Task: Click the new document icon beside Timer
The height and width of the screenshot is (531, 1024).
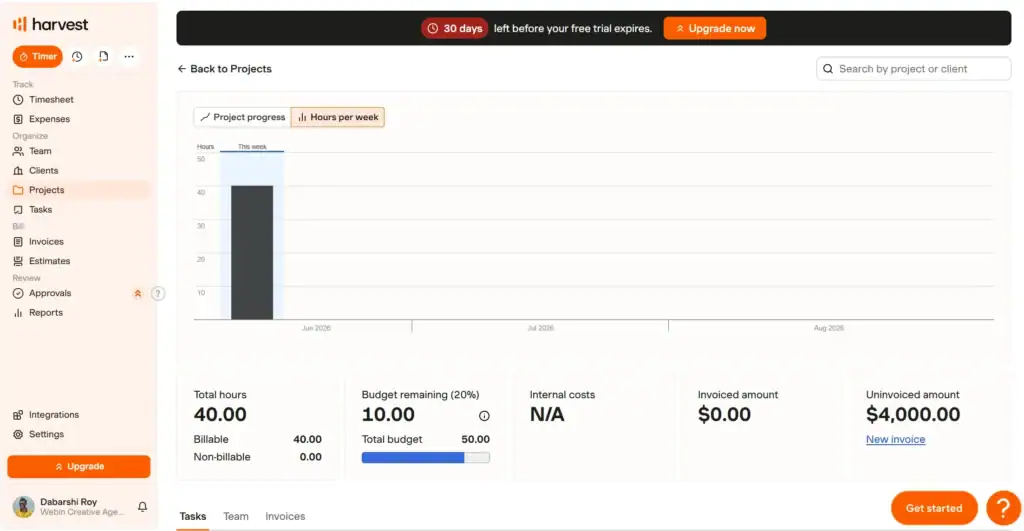Action: pyautogui.click(x=103, y=56)
